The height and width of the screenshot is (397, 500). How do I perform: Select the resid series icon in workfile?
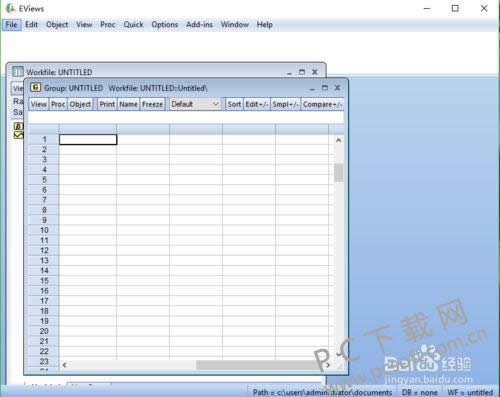[x=18, y=135]
